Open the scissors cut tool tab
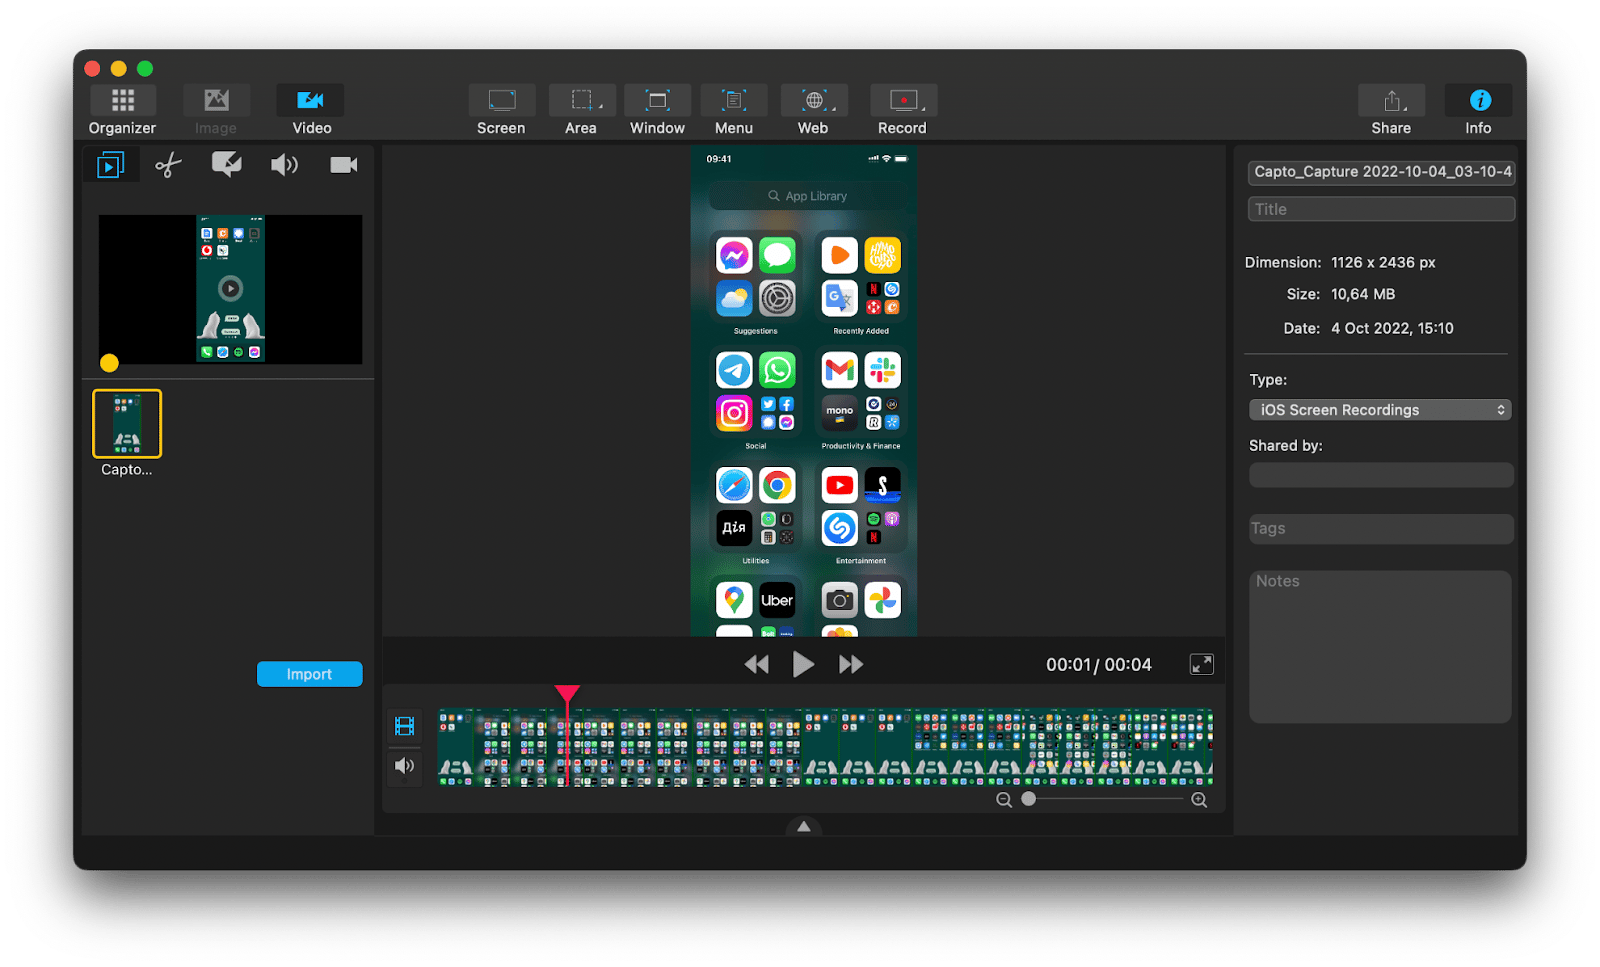1600x967 pixels. point(168,165)
